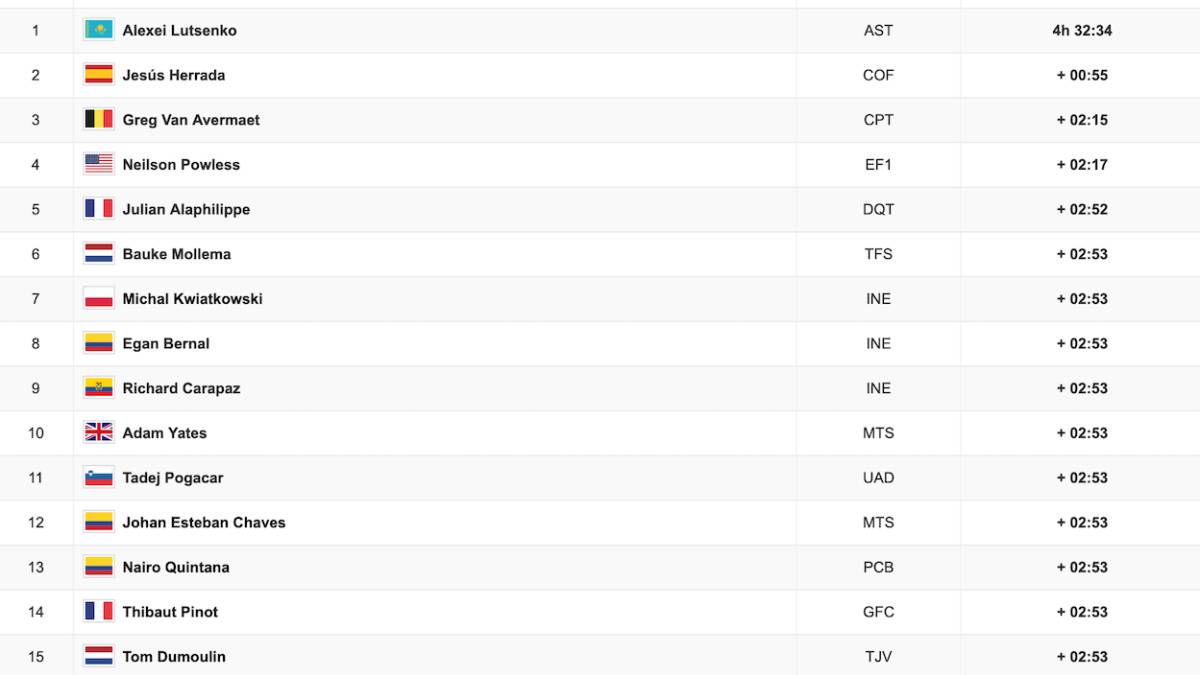Click the winning time 4h 32:34
This screenshot has width=1200, height=675.
click(x=1082, y=30)
